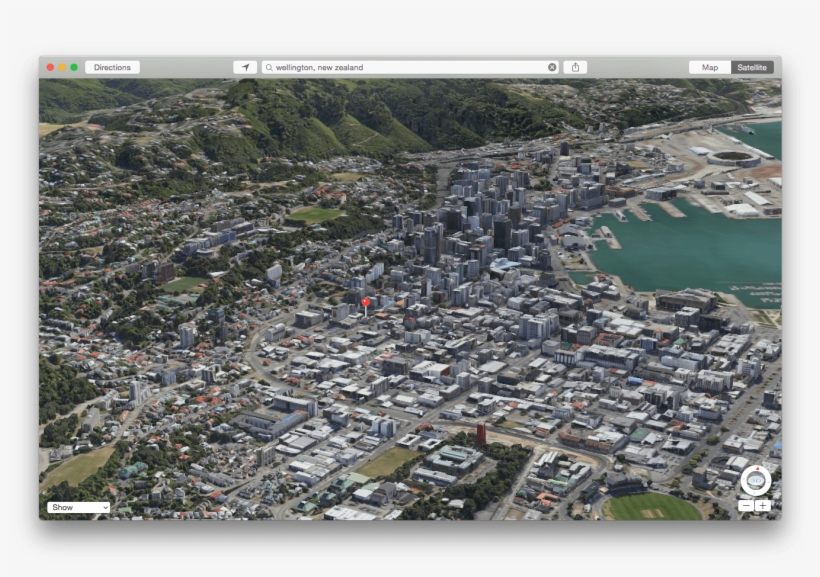820x577 pixels.
Task: Toggle 3D perspective using the compass control
Action: point(755,480)
